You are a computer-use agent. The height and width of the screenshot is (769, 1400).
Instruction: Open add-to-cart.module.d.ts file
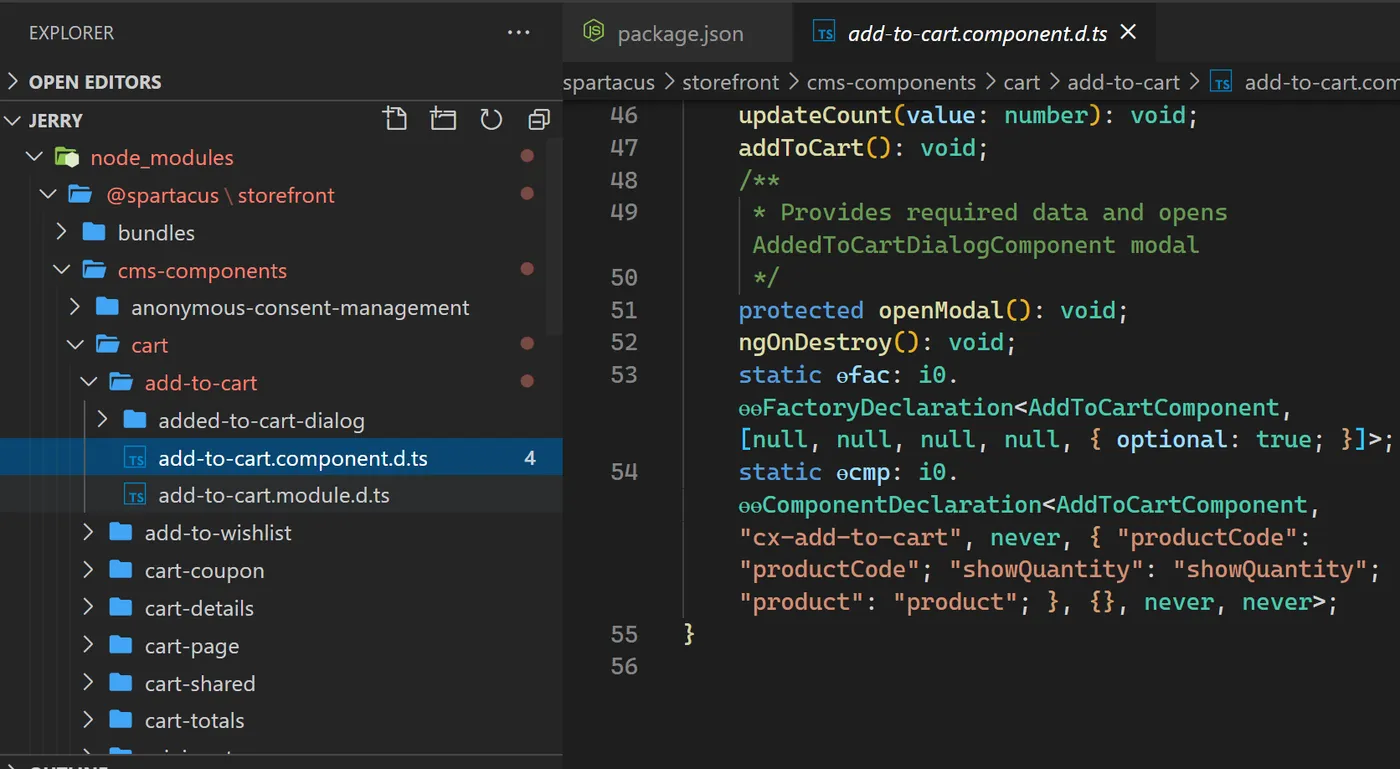pos(281,495)
